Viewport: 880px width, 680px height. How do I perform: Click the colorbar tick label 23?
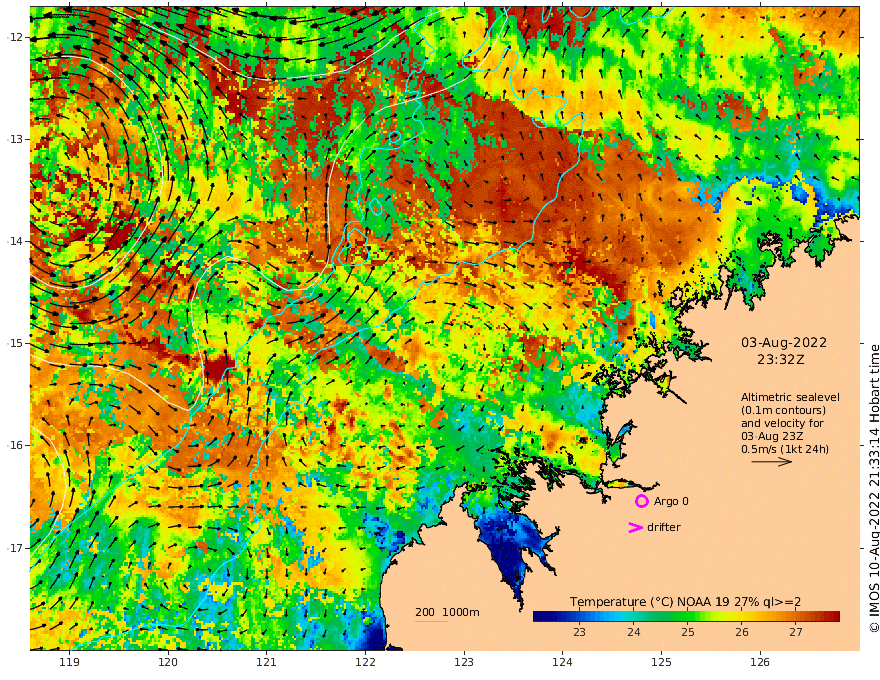coord(579,632)
